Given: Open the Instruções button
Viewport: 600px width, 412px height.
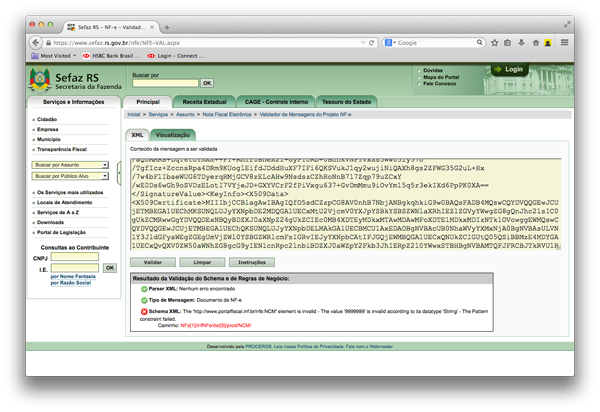Looking at the screenshot, I should [x=252, y=262].
